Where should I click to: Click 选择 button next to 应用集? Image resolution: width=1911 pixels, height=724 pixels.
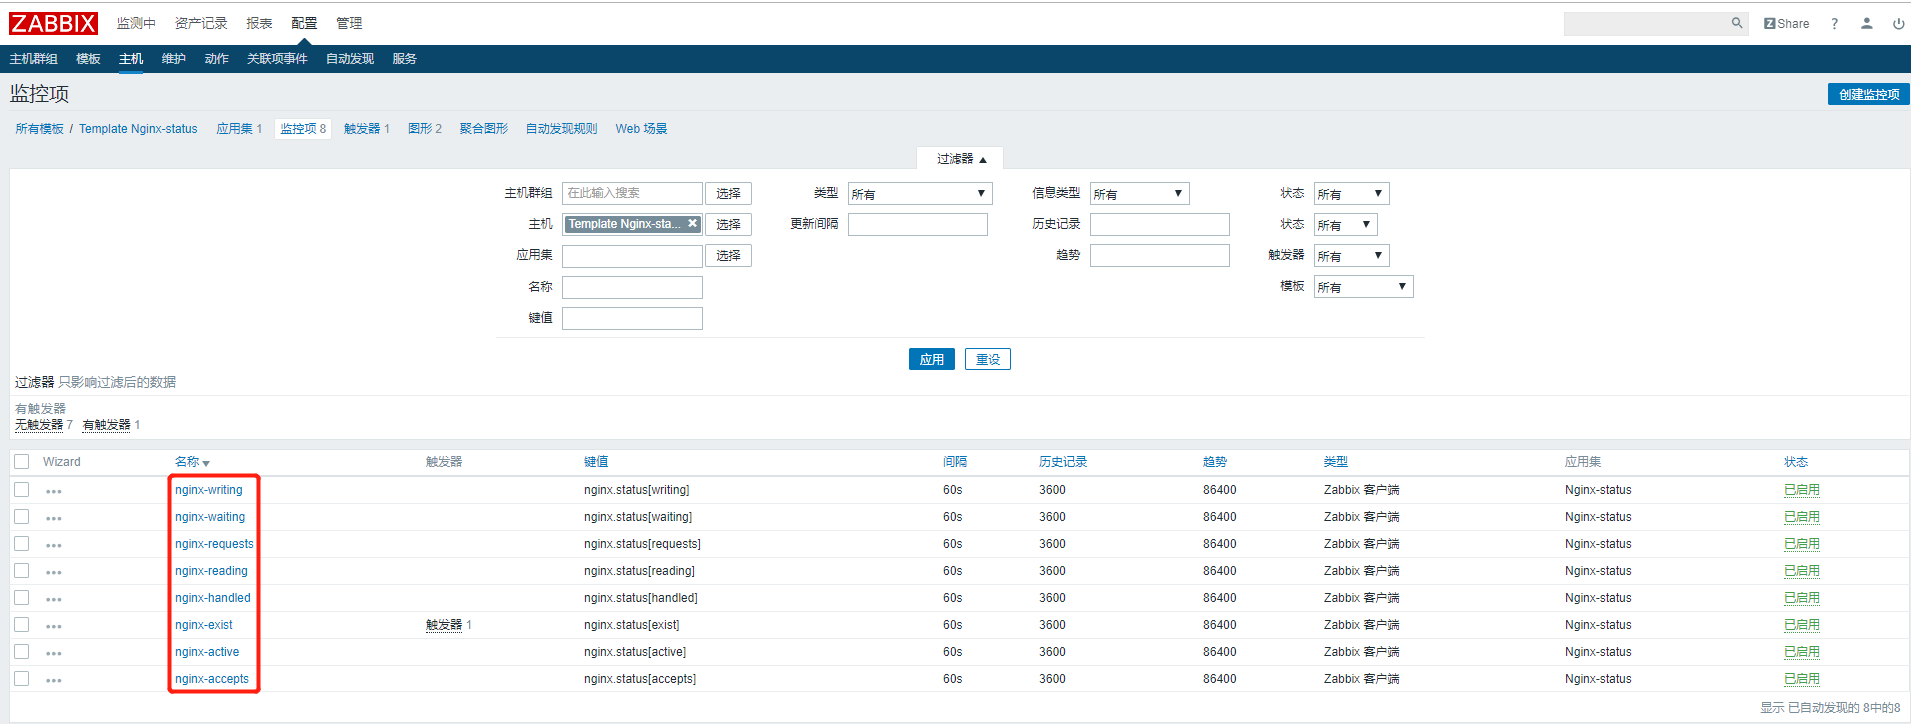tap(728, 256)
